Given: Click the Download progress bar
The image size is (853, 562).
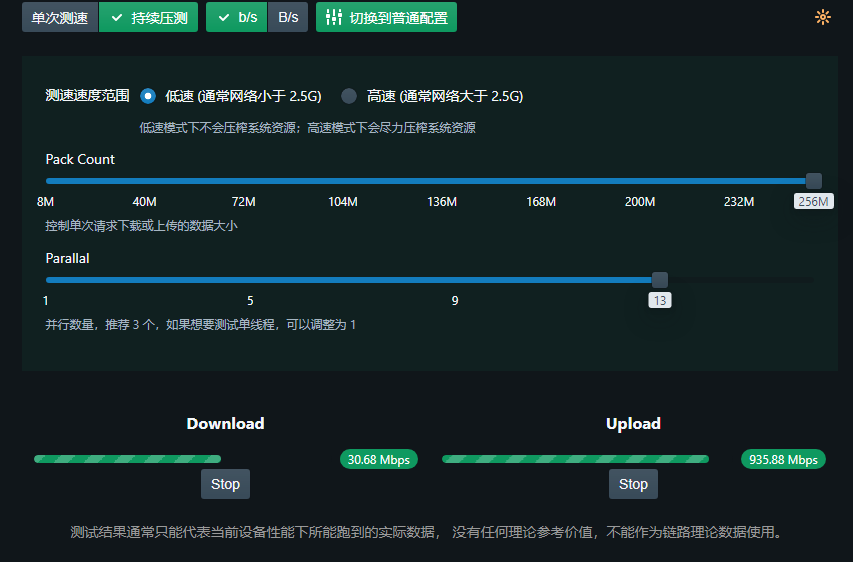Looking at the screenshot, I should point(127,459).
